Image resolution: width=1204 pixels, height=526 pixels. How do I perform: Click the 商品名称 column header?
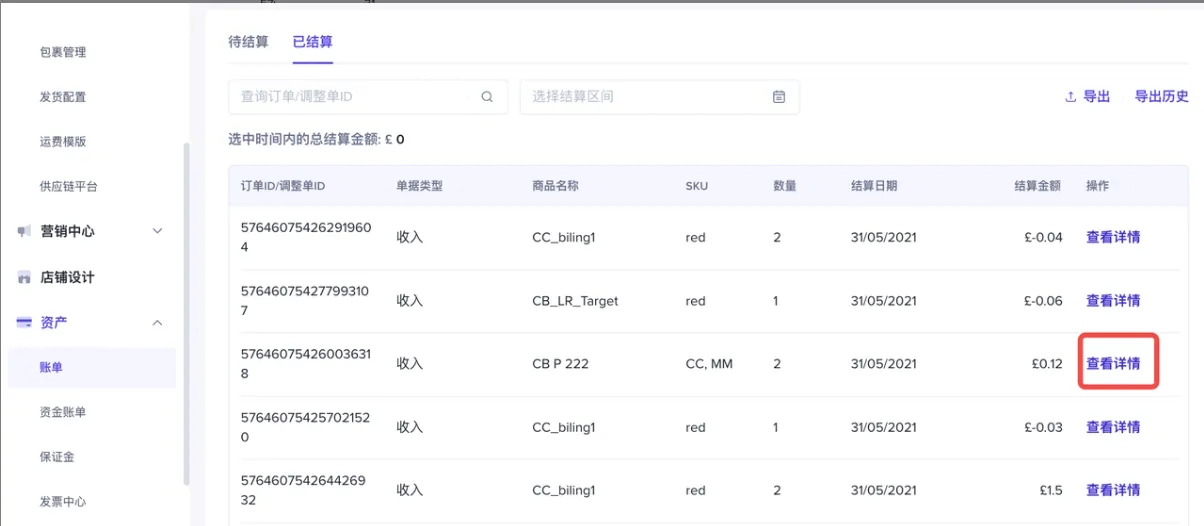pyautogui.click(x=556, y=186)
